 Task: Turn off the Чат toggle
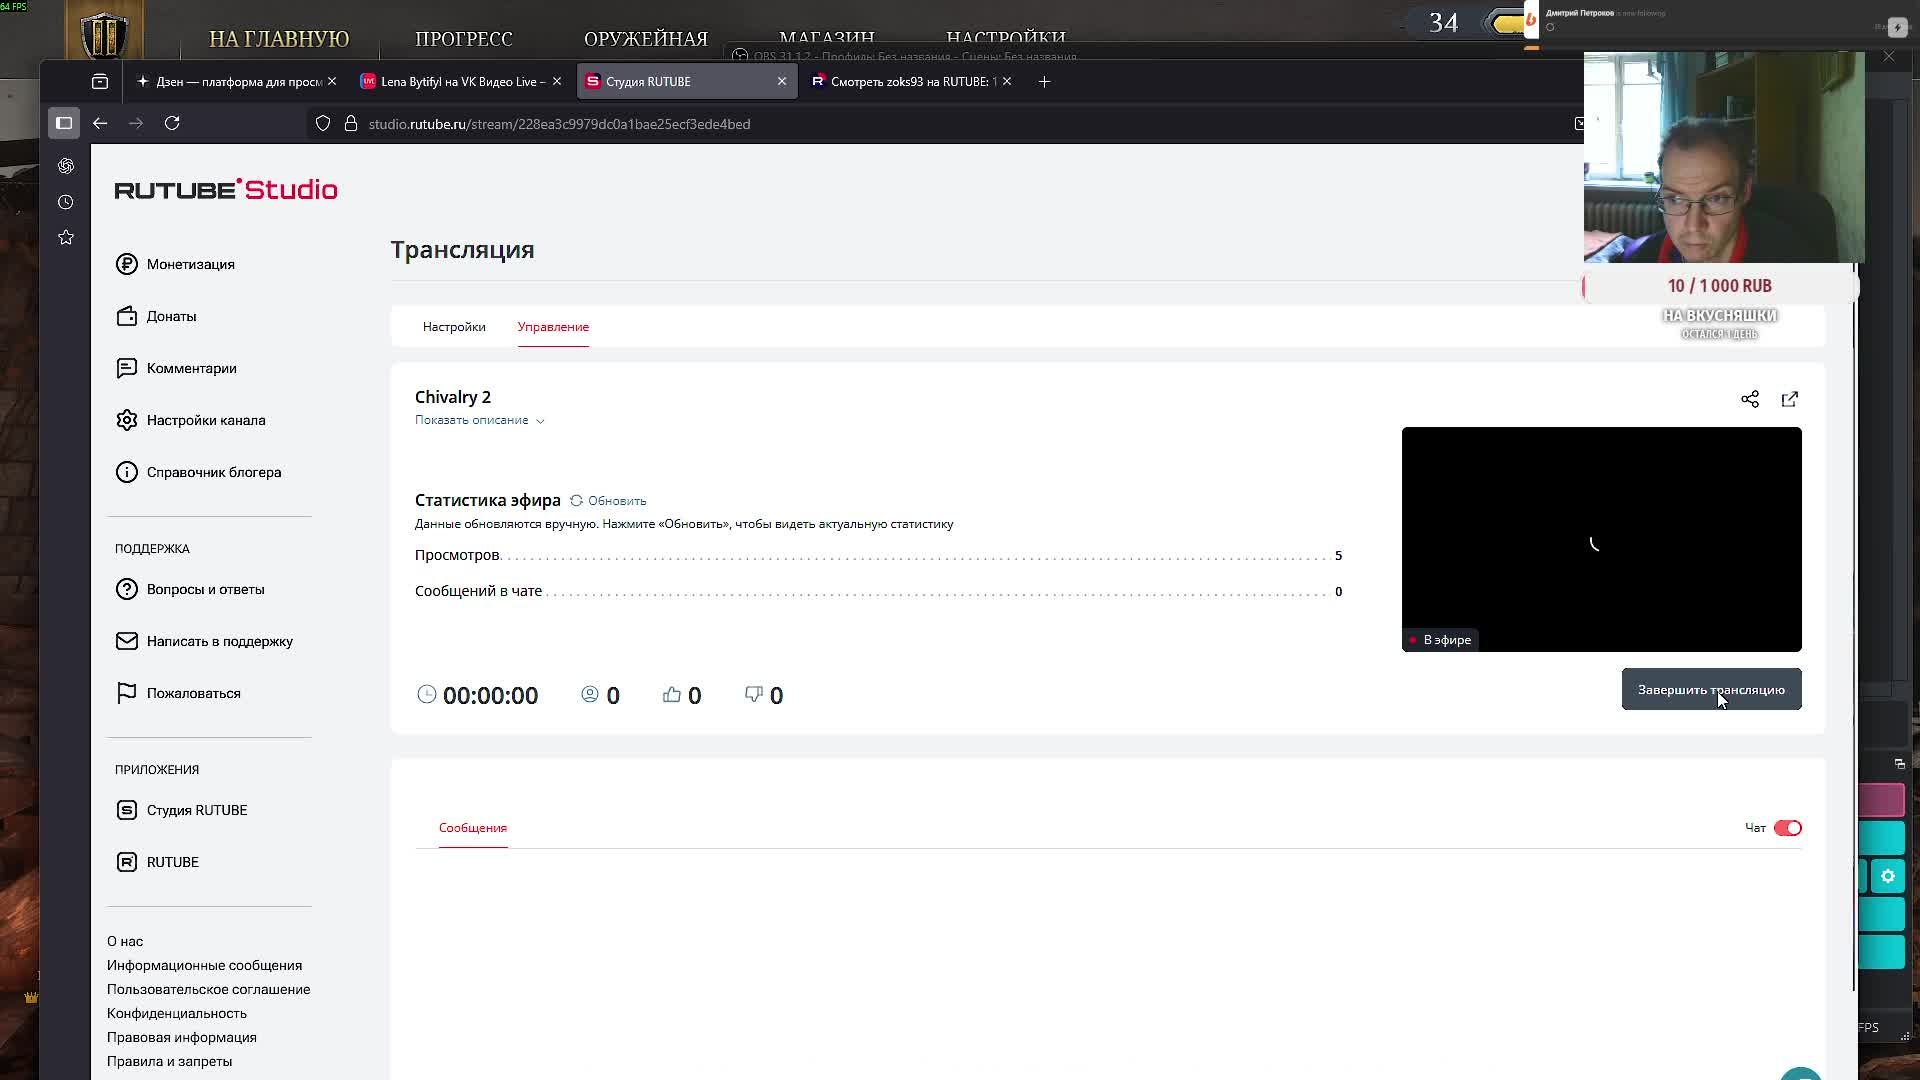click(x=1787, y=828)
